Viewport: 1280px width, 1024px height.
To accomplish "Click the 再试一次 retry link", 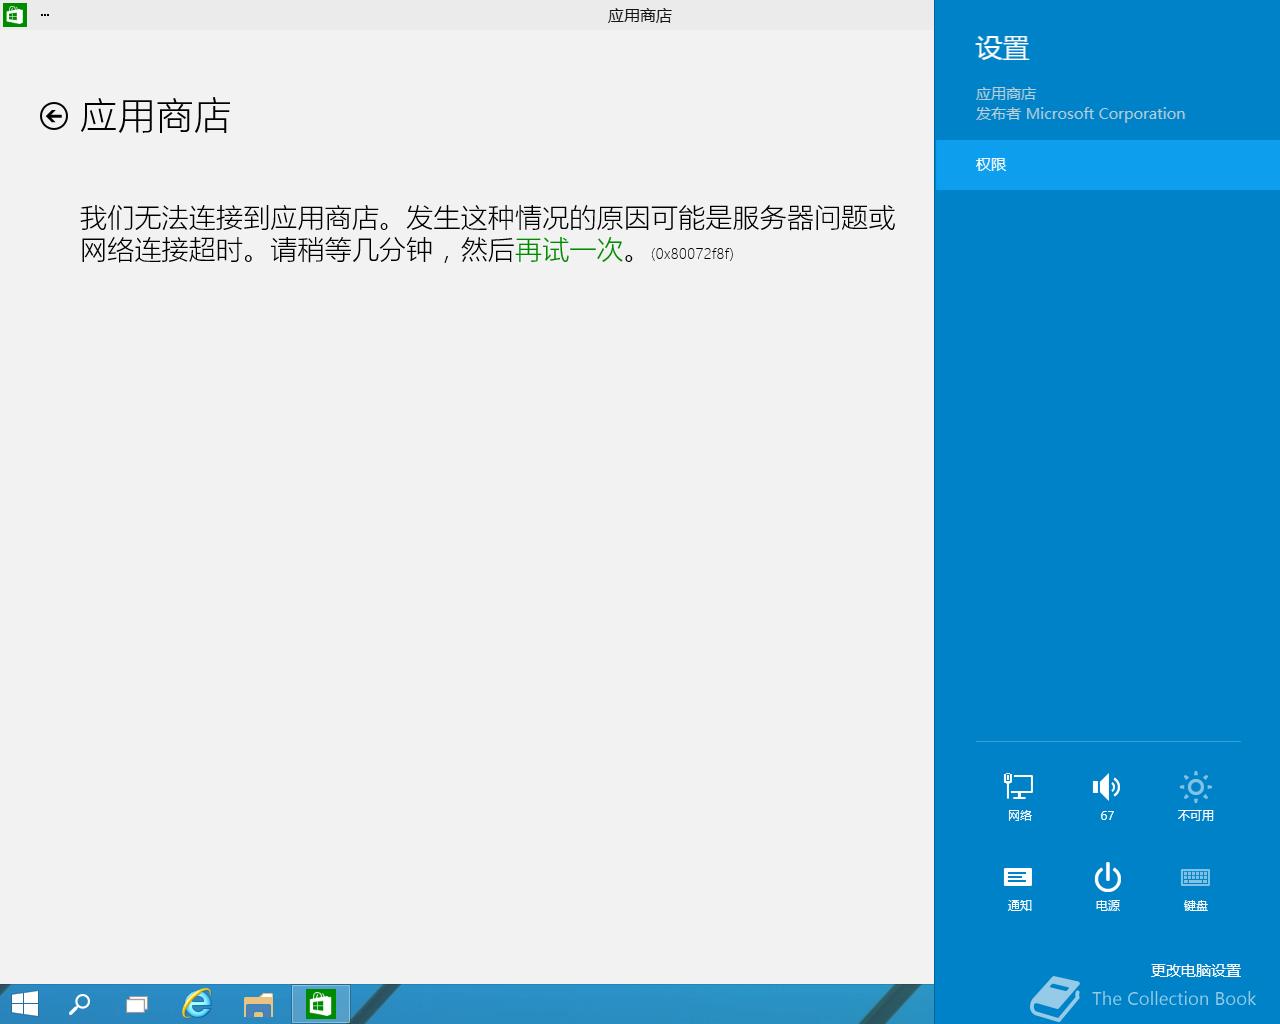I will pyautogui.click(x=569, y=250).
